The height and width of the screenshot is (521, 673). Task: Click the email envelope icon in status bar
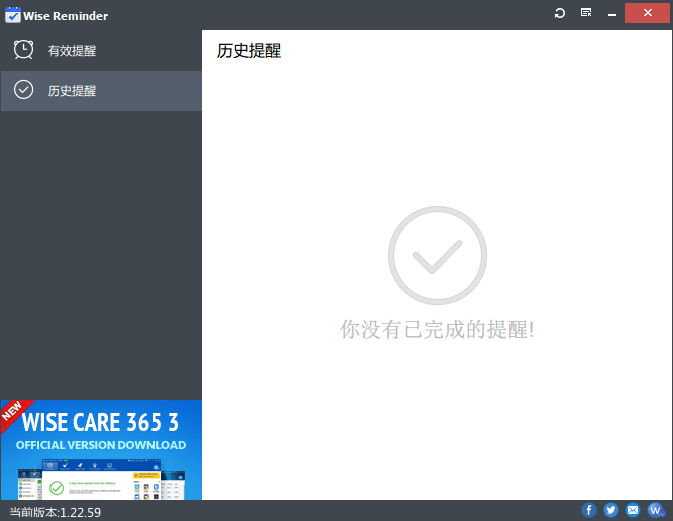(x=633, y=510)
